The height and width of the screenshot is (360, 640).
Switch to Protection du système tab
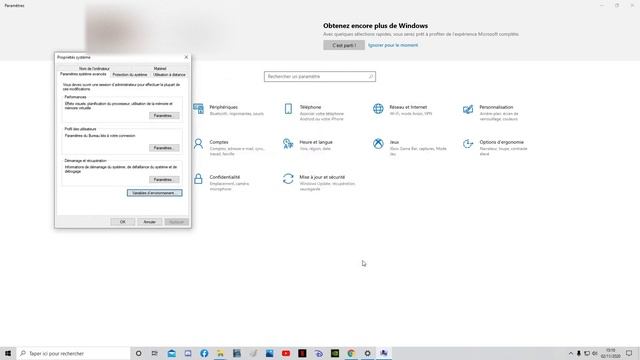(x=130, y=75)
